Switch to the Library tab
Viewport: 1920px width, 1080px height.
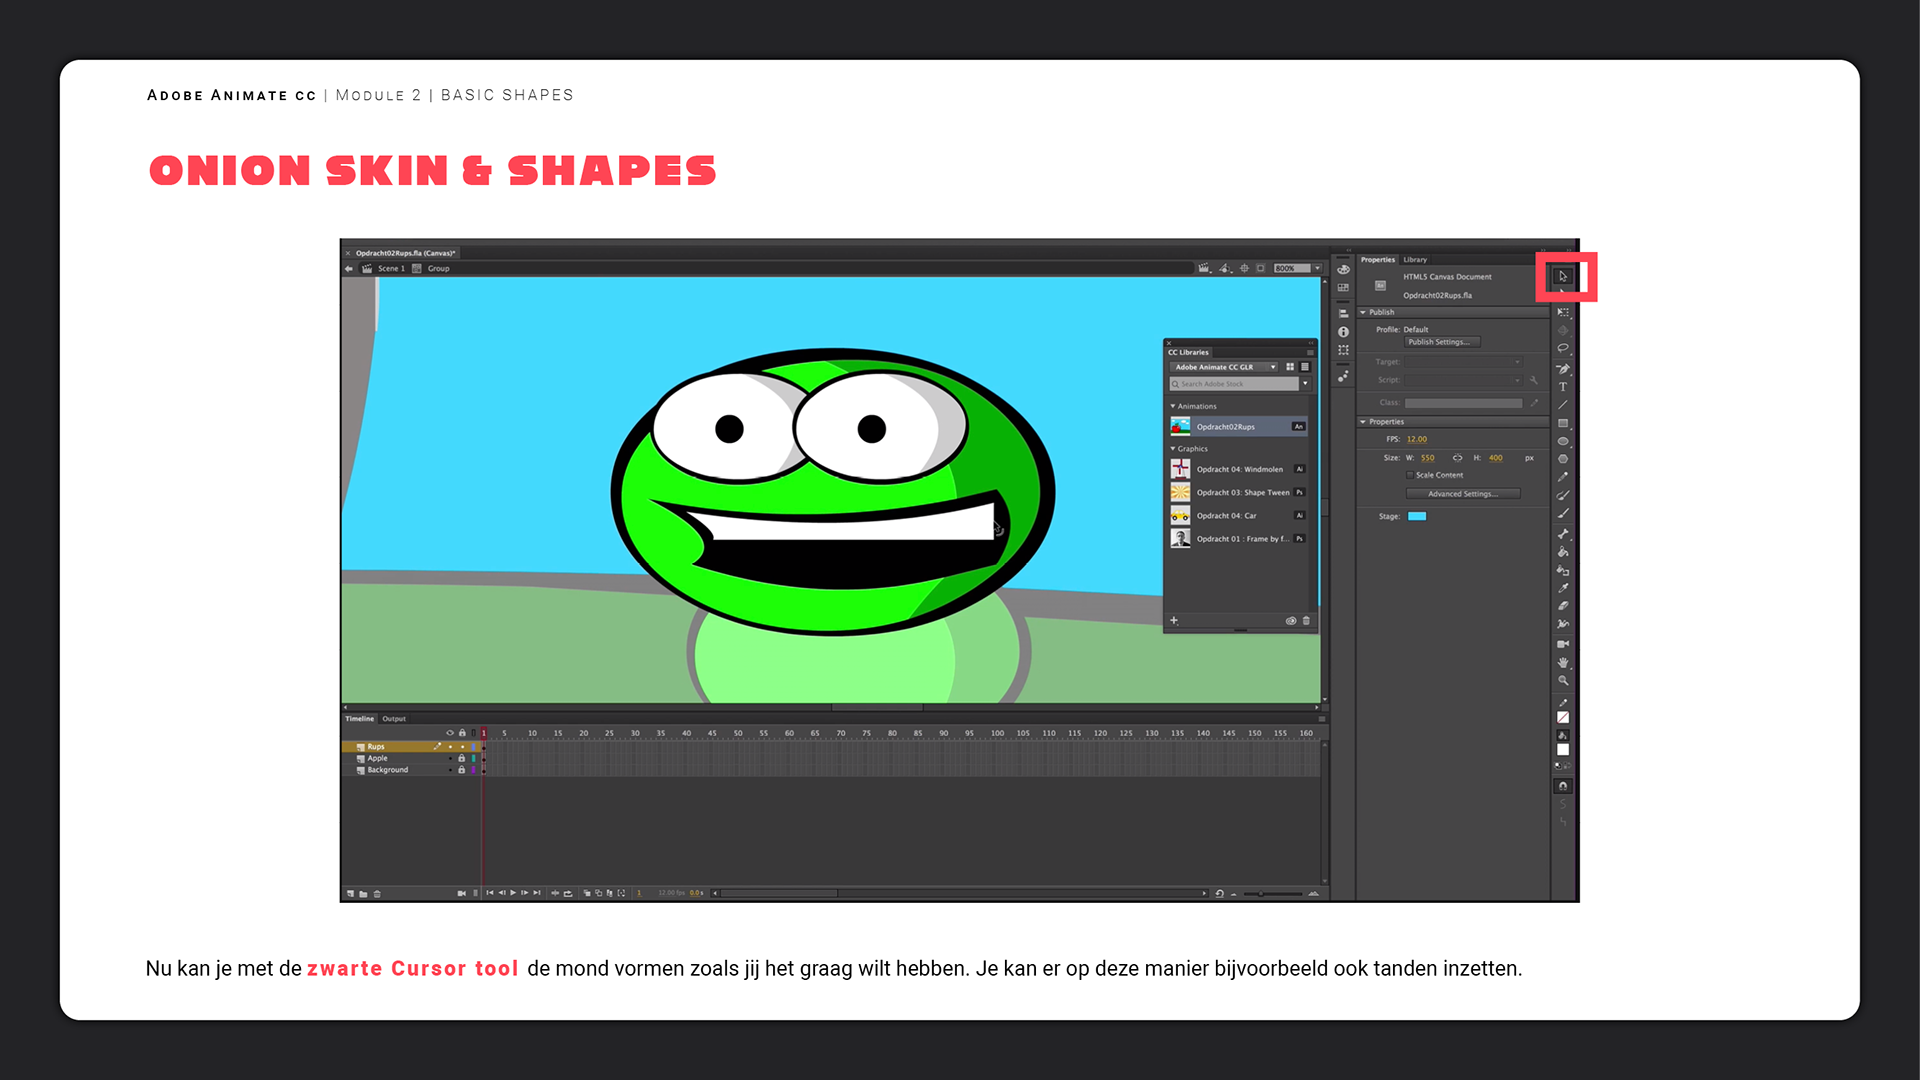pos(1415,259)
